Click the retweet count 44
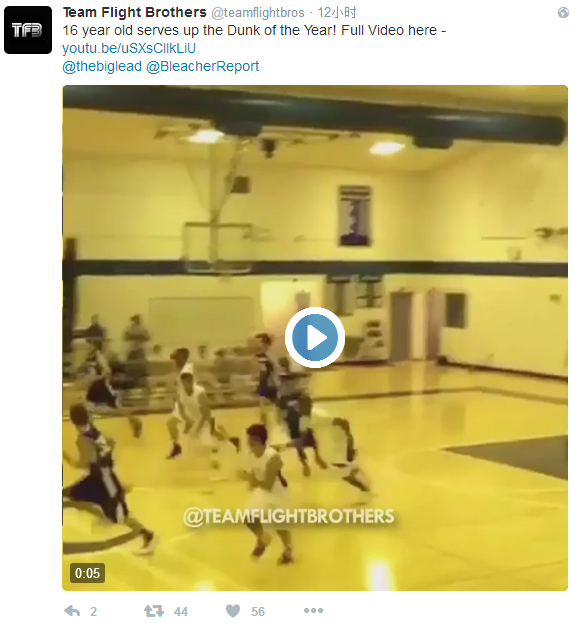 coord(181,611)
